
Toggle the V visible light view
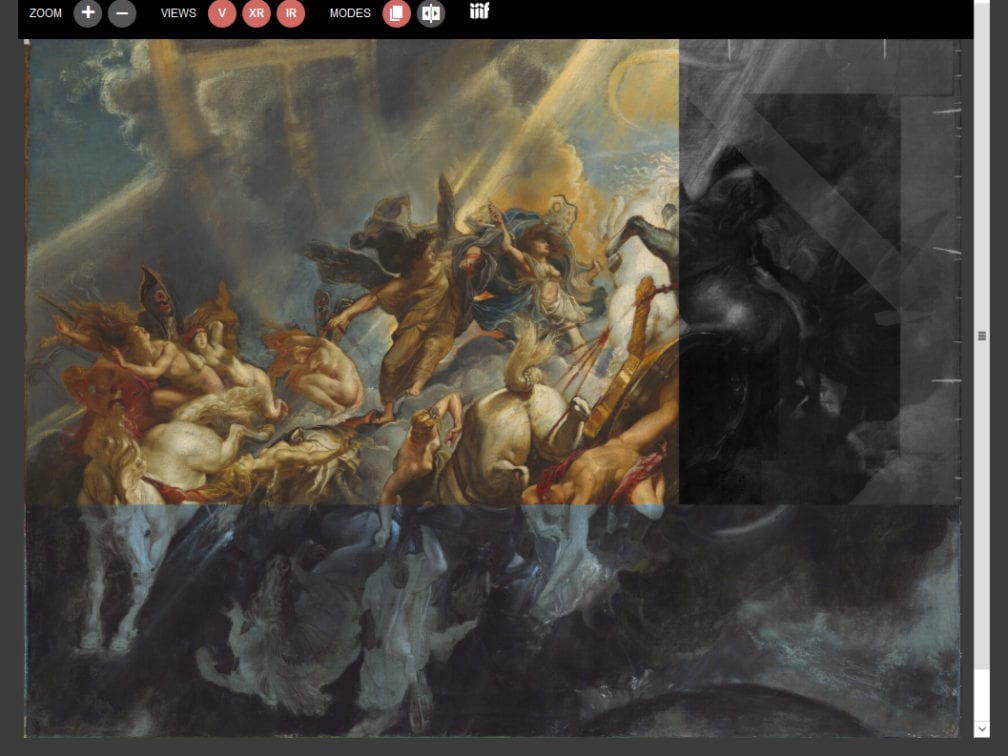coord(222,13)
